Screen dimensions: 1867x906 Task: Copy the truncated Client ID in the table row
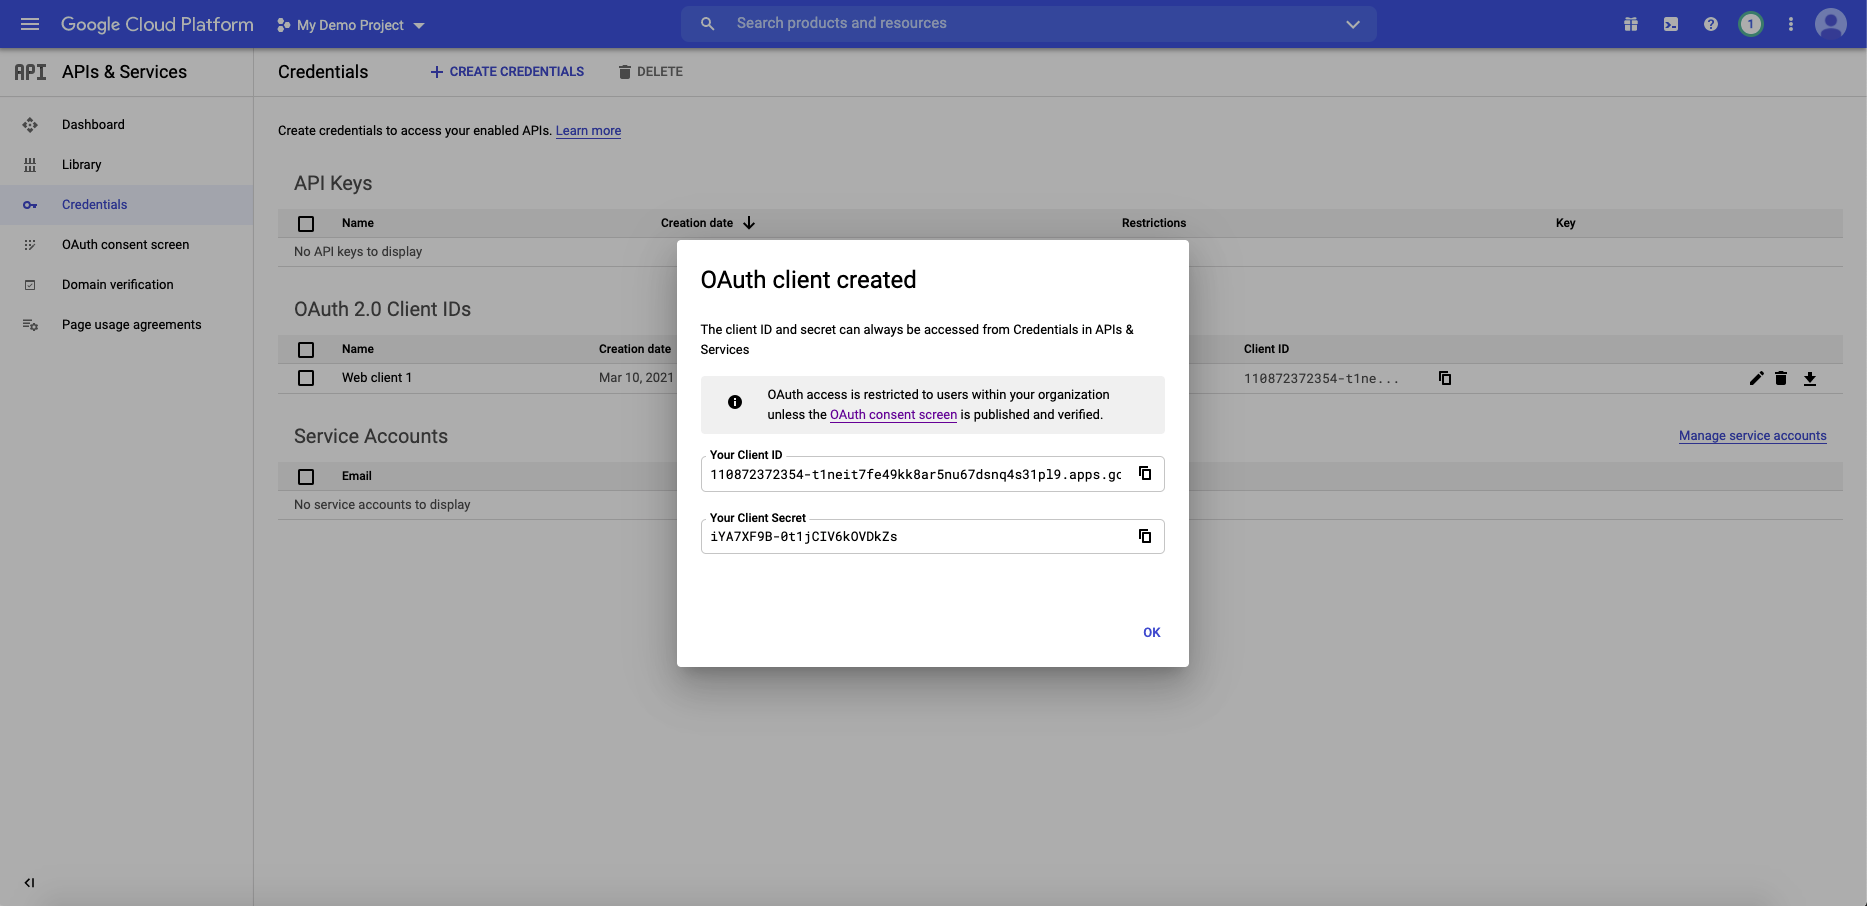click(x=1445, y=378)
